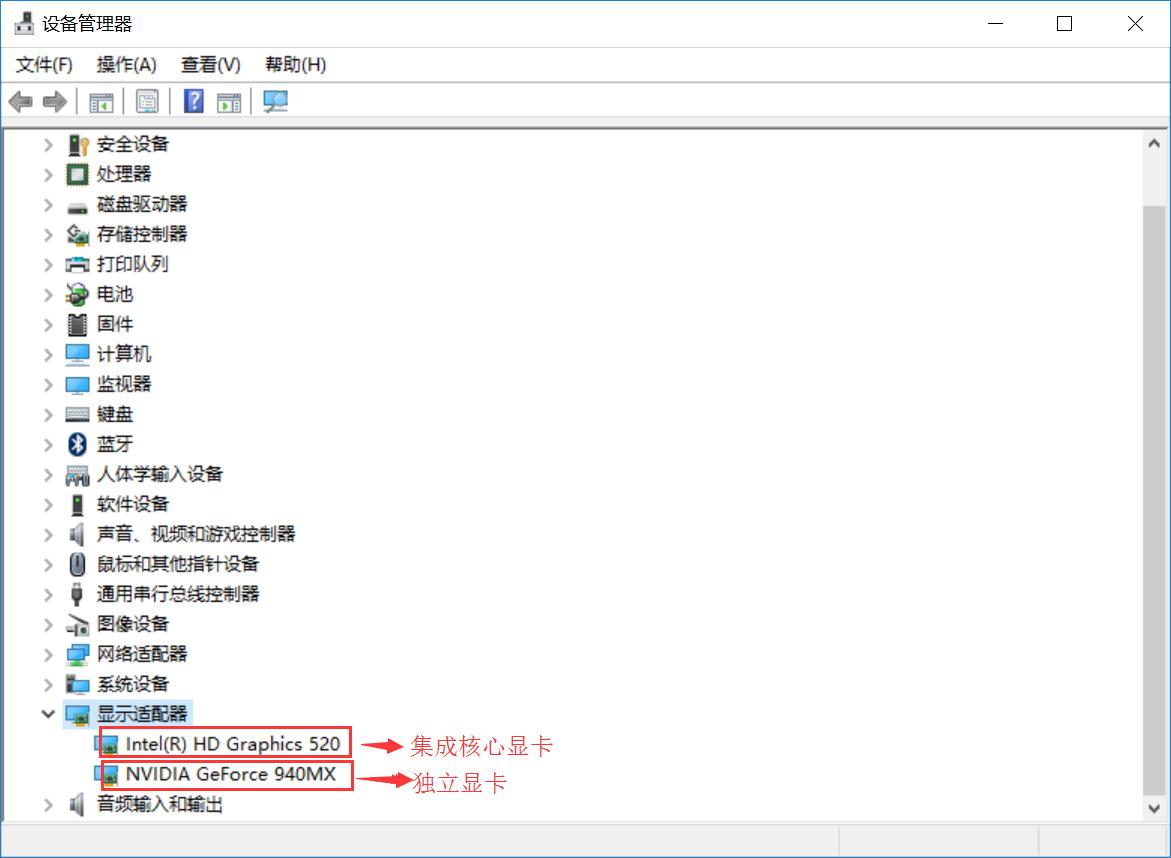
Task: Click the scan for hardware changes toolbar icon
Action: (276, 101)
